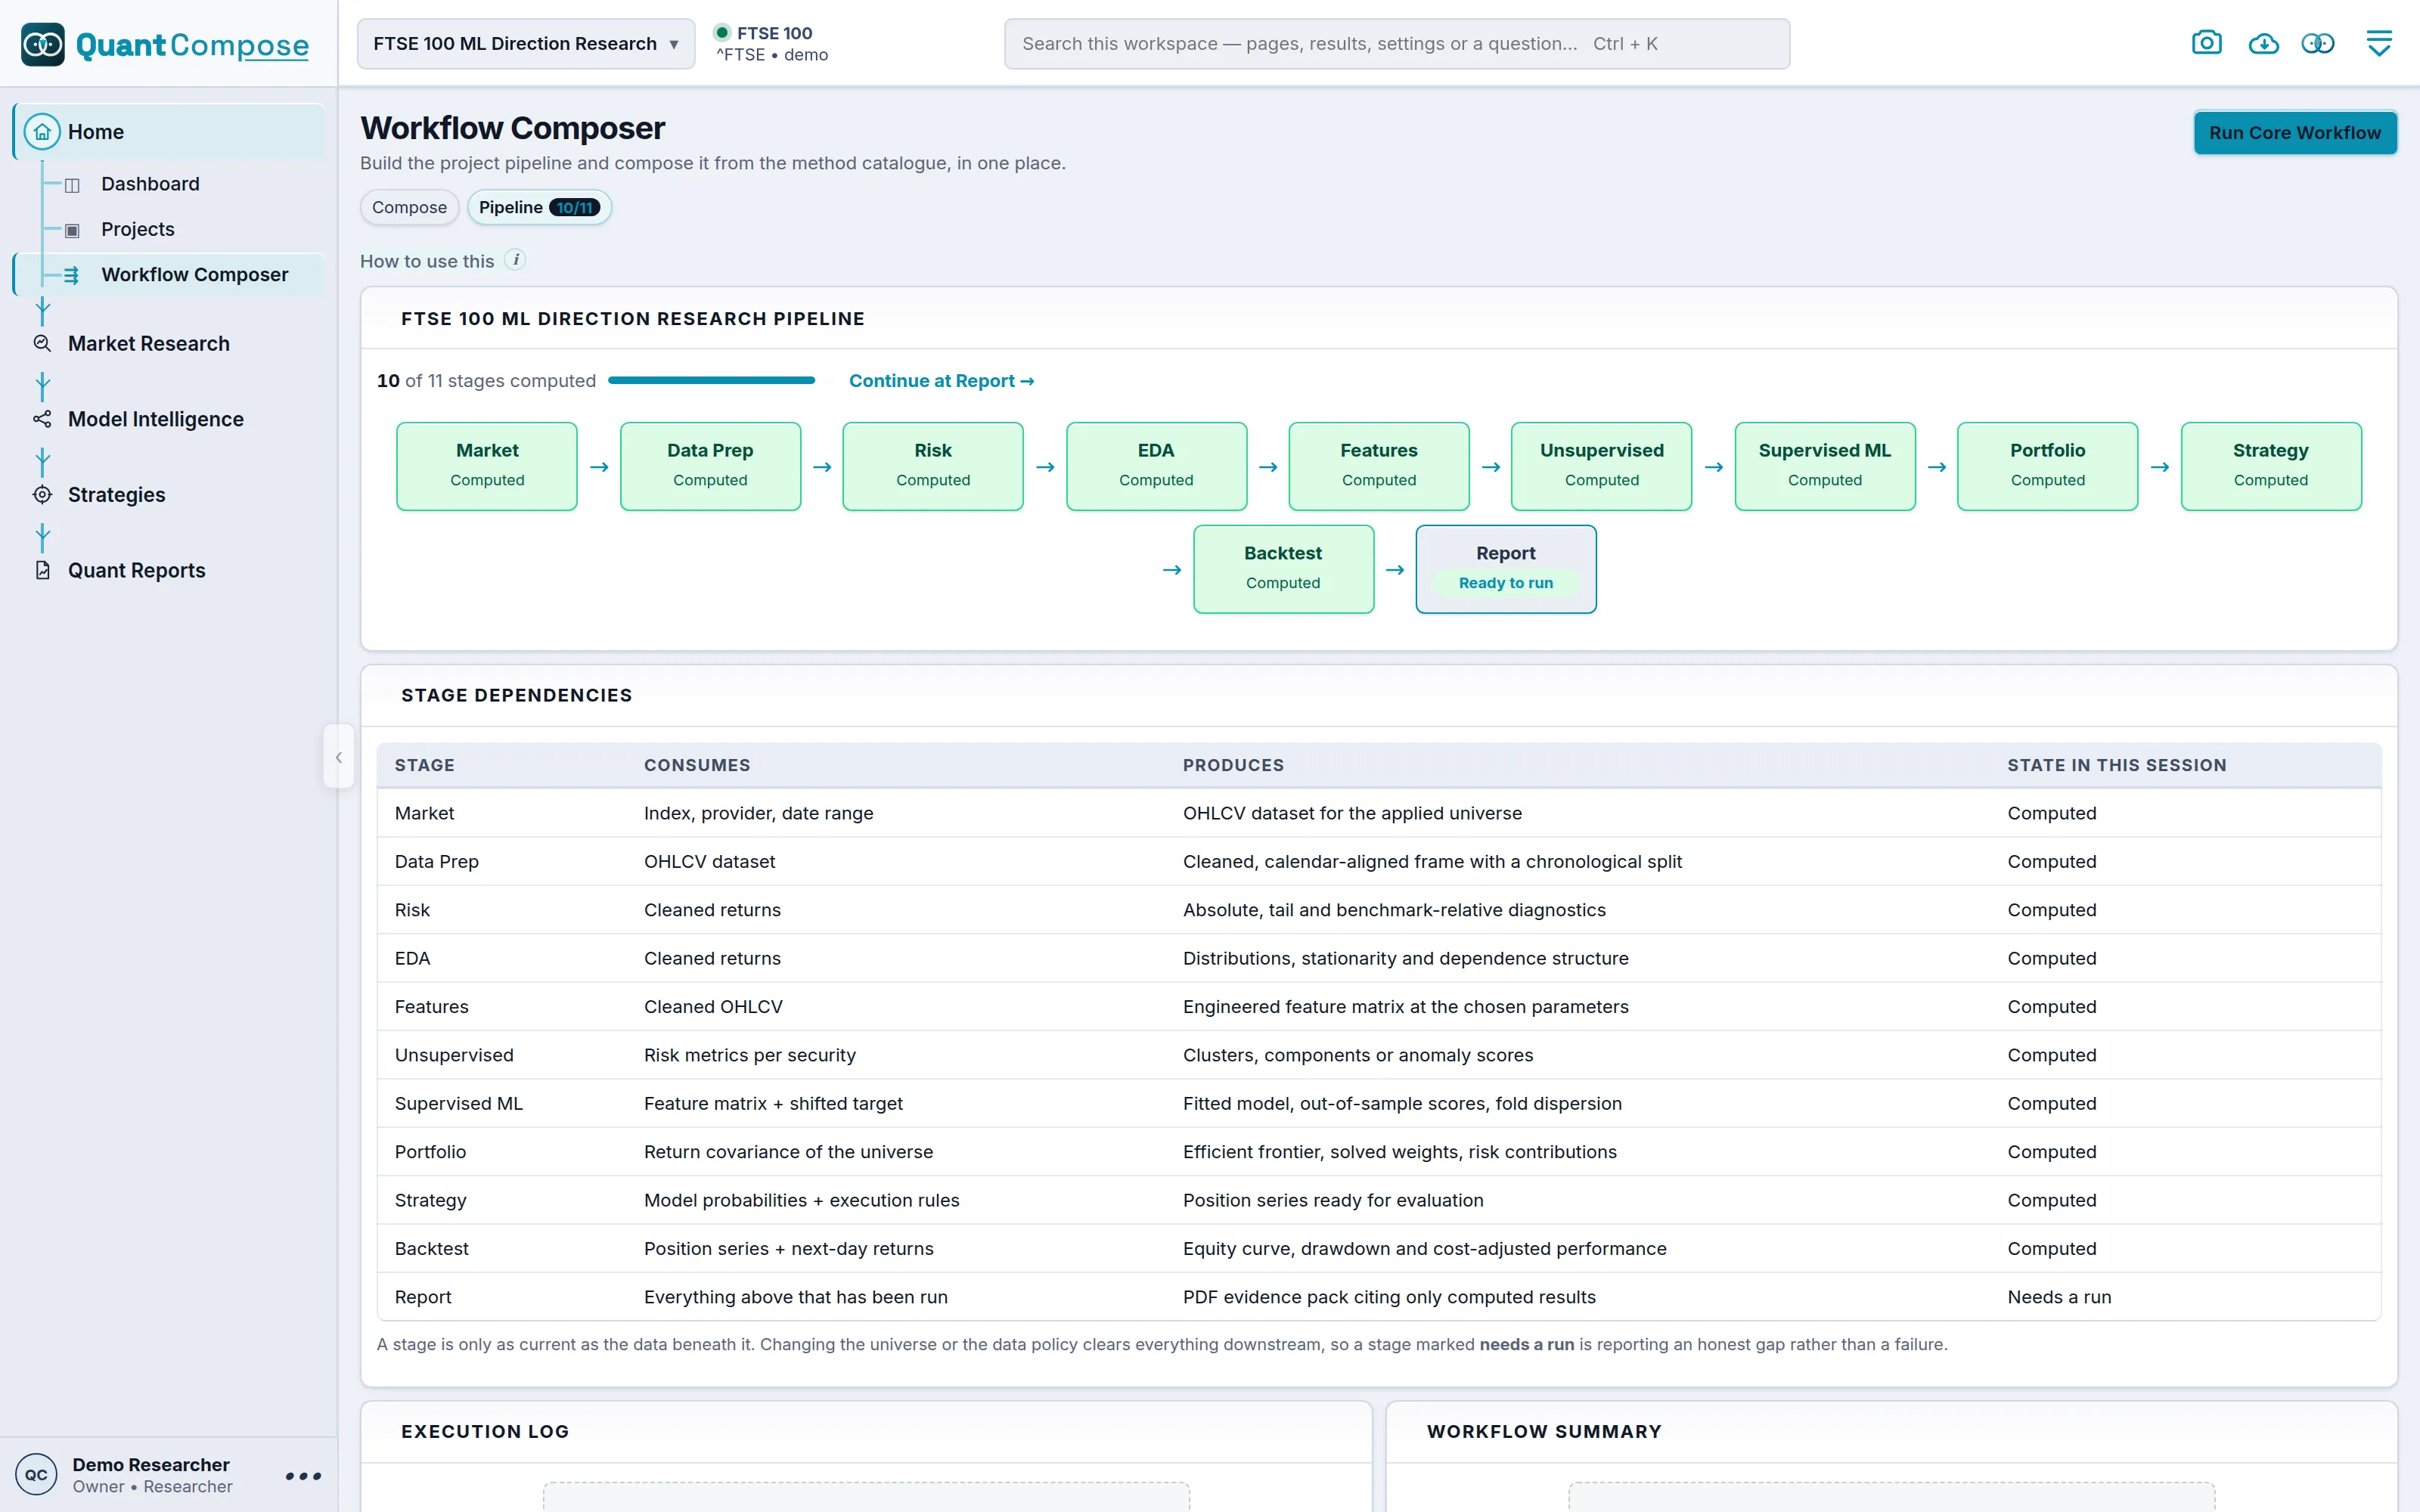Click the Quant Reports document icon
The image size is (2420, 1512).
[x=42, y=570]
